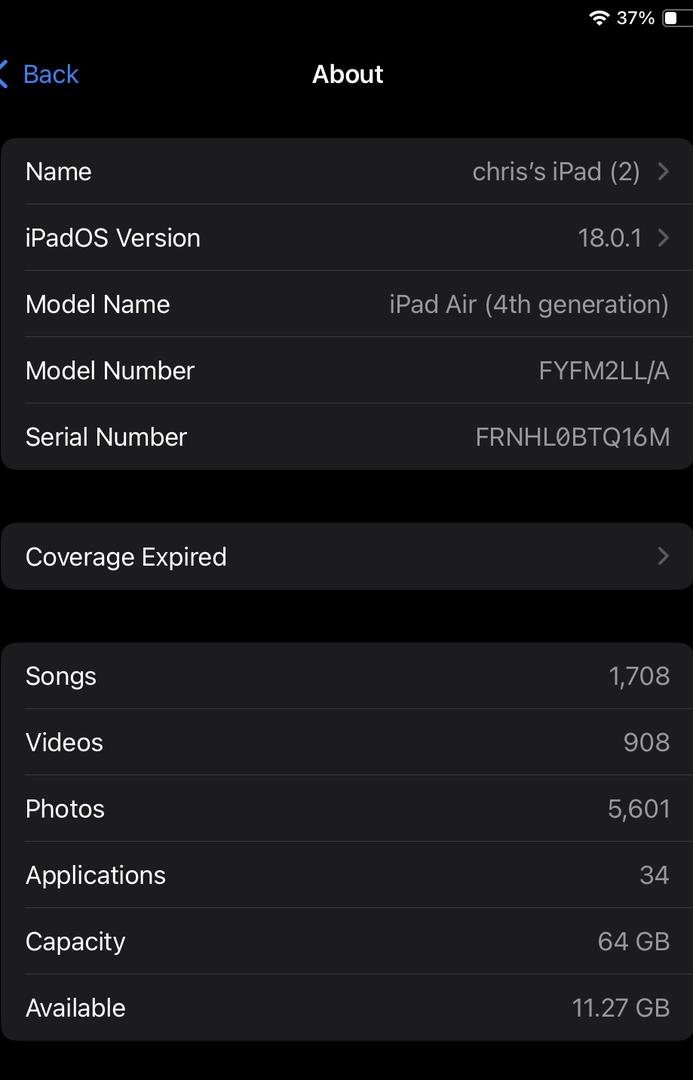Image resolution: width=693 pixels, height=1080 pixels.
Task: Tap the Serial Number value
Action: click(x=572, y=437)
